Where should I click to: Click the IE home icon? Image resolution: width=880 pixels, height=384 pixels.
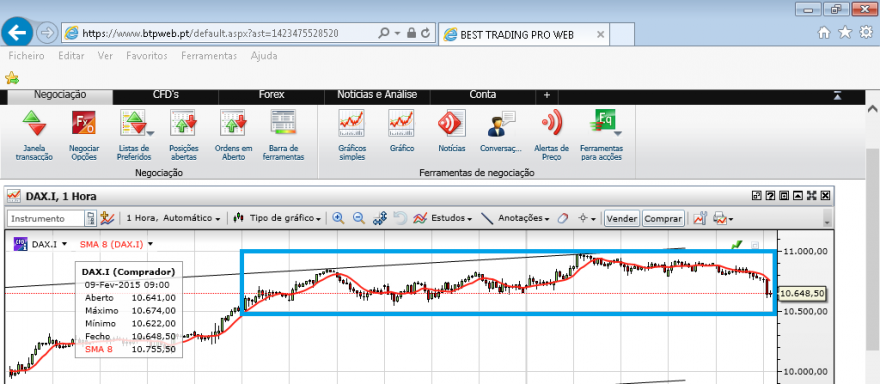tap(824, 33)
